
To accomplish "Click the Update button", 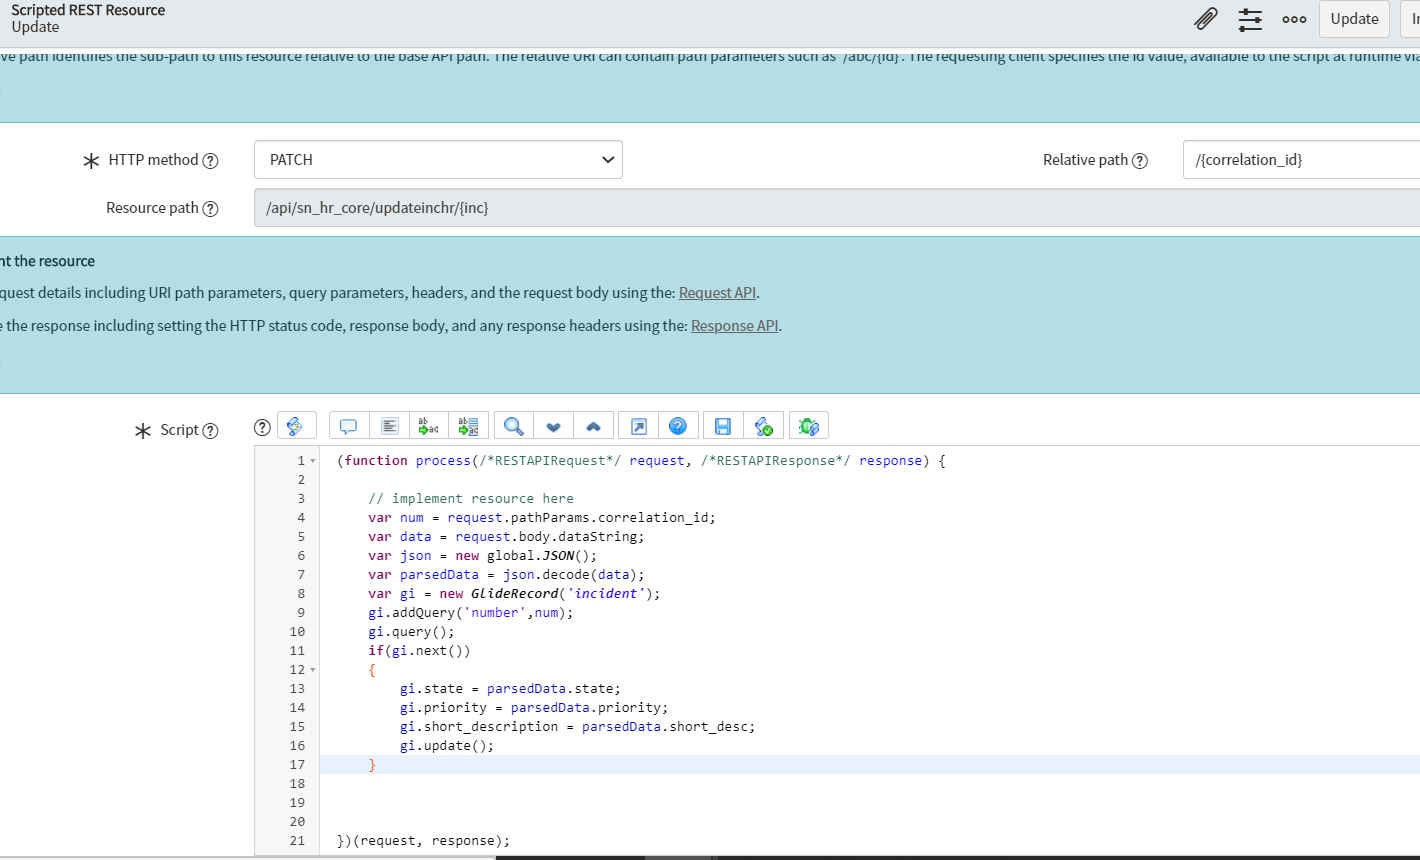I will click(x=1353, y=18).
